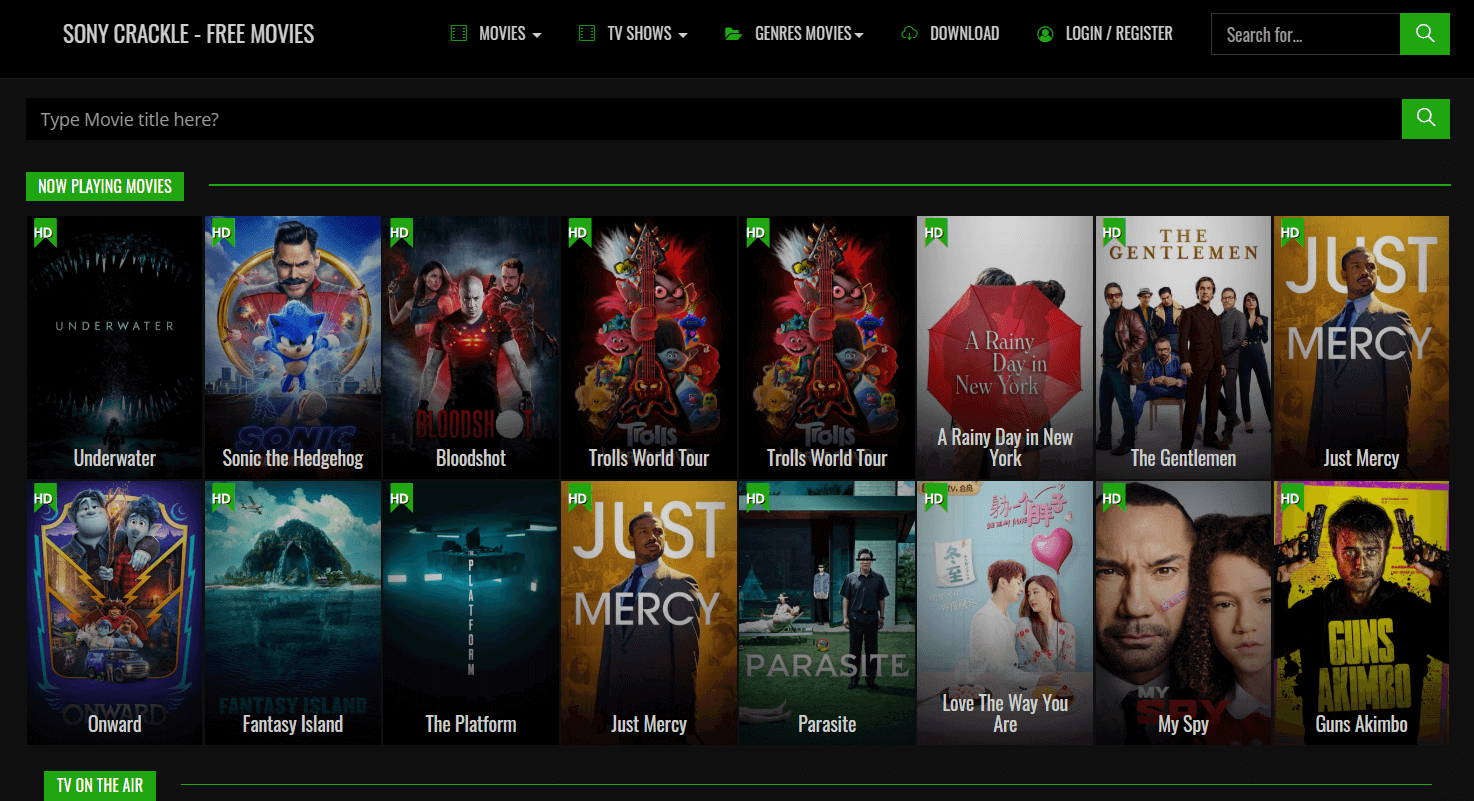The width and height of the screenshot is (1474, 801).
Task: Click the HD badge on Parasite
Action: (756, 497)
